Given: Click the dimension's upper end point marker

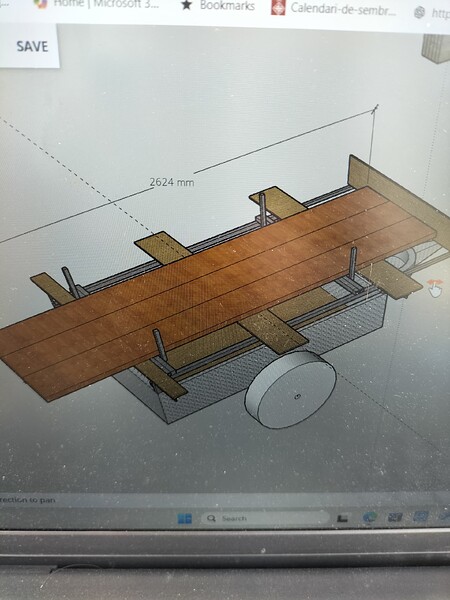Looking at the screenshot, I should click(x=375, y=109).
